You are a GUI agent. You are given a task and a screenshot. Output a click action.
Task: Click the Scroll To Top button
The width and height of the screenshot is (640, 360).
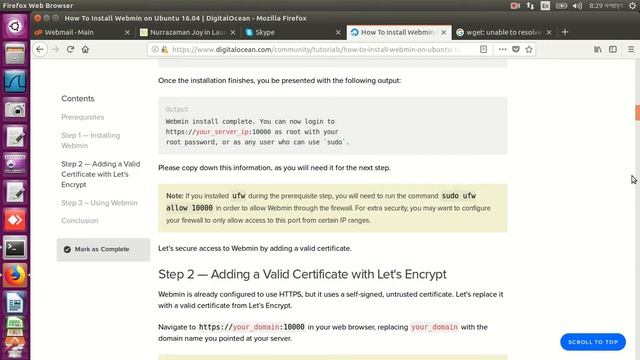pyautogui.click(x=593, y=342)
